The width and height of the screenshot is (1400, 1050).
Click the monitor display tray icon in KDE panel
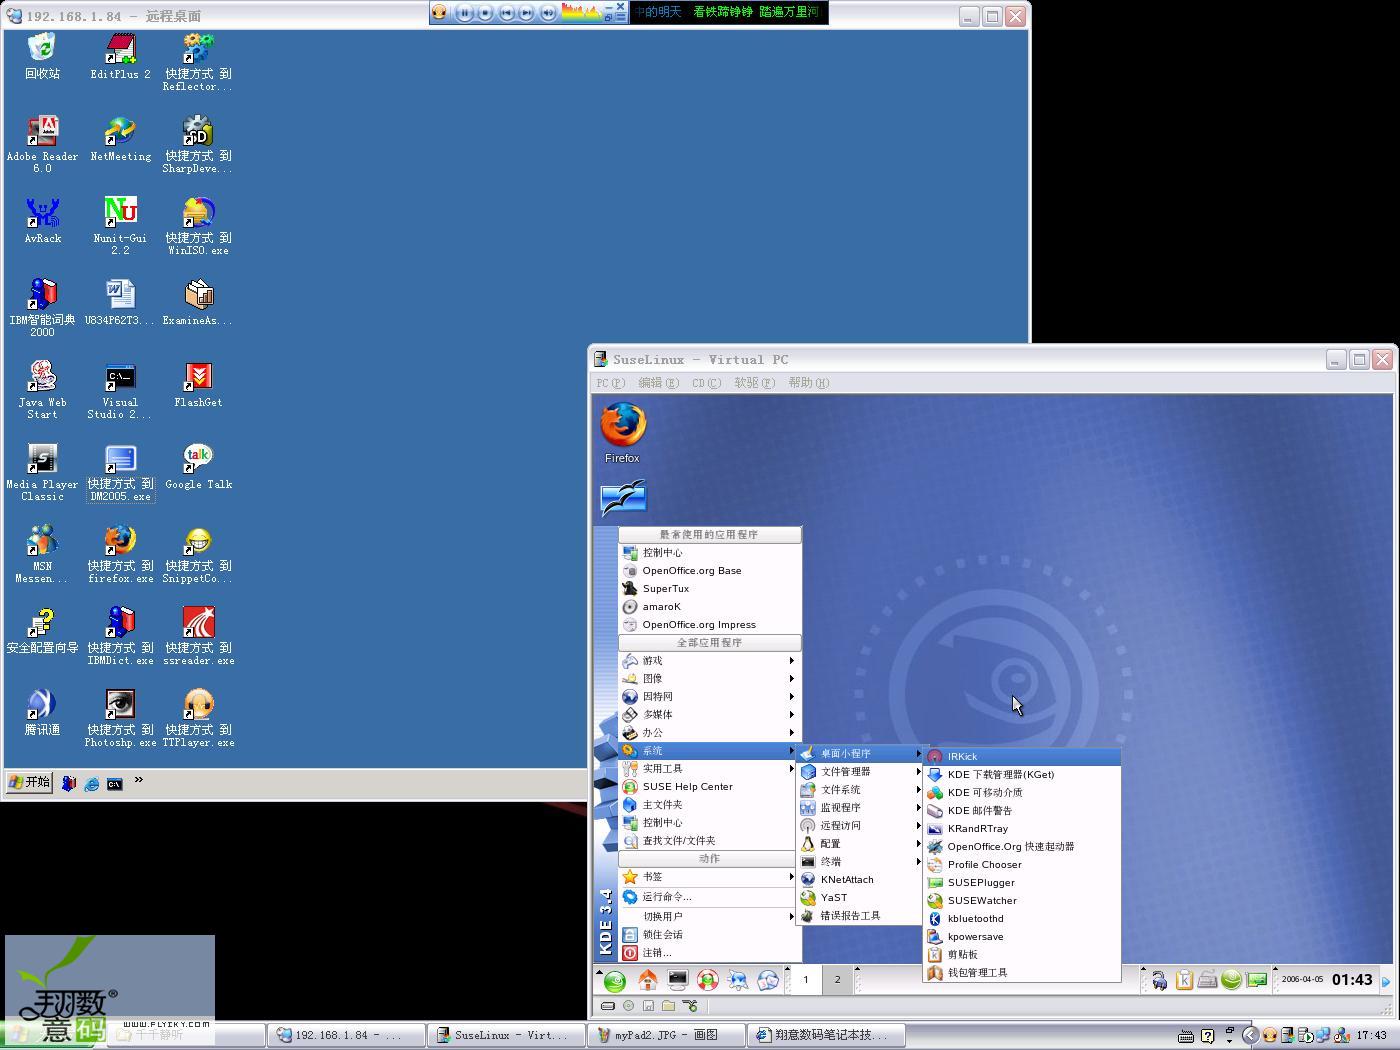coord(1257,980)
